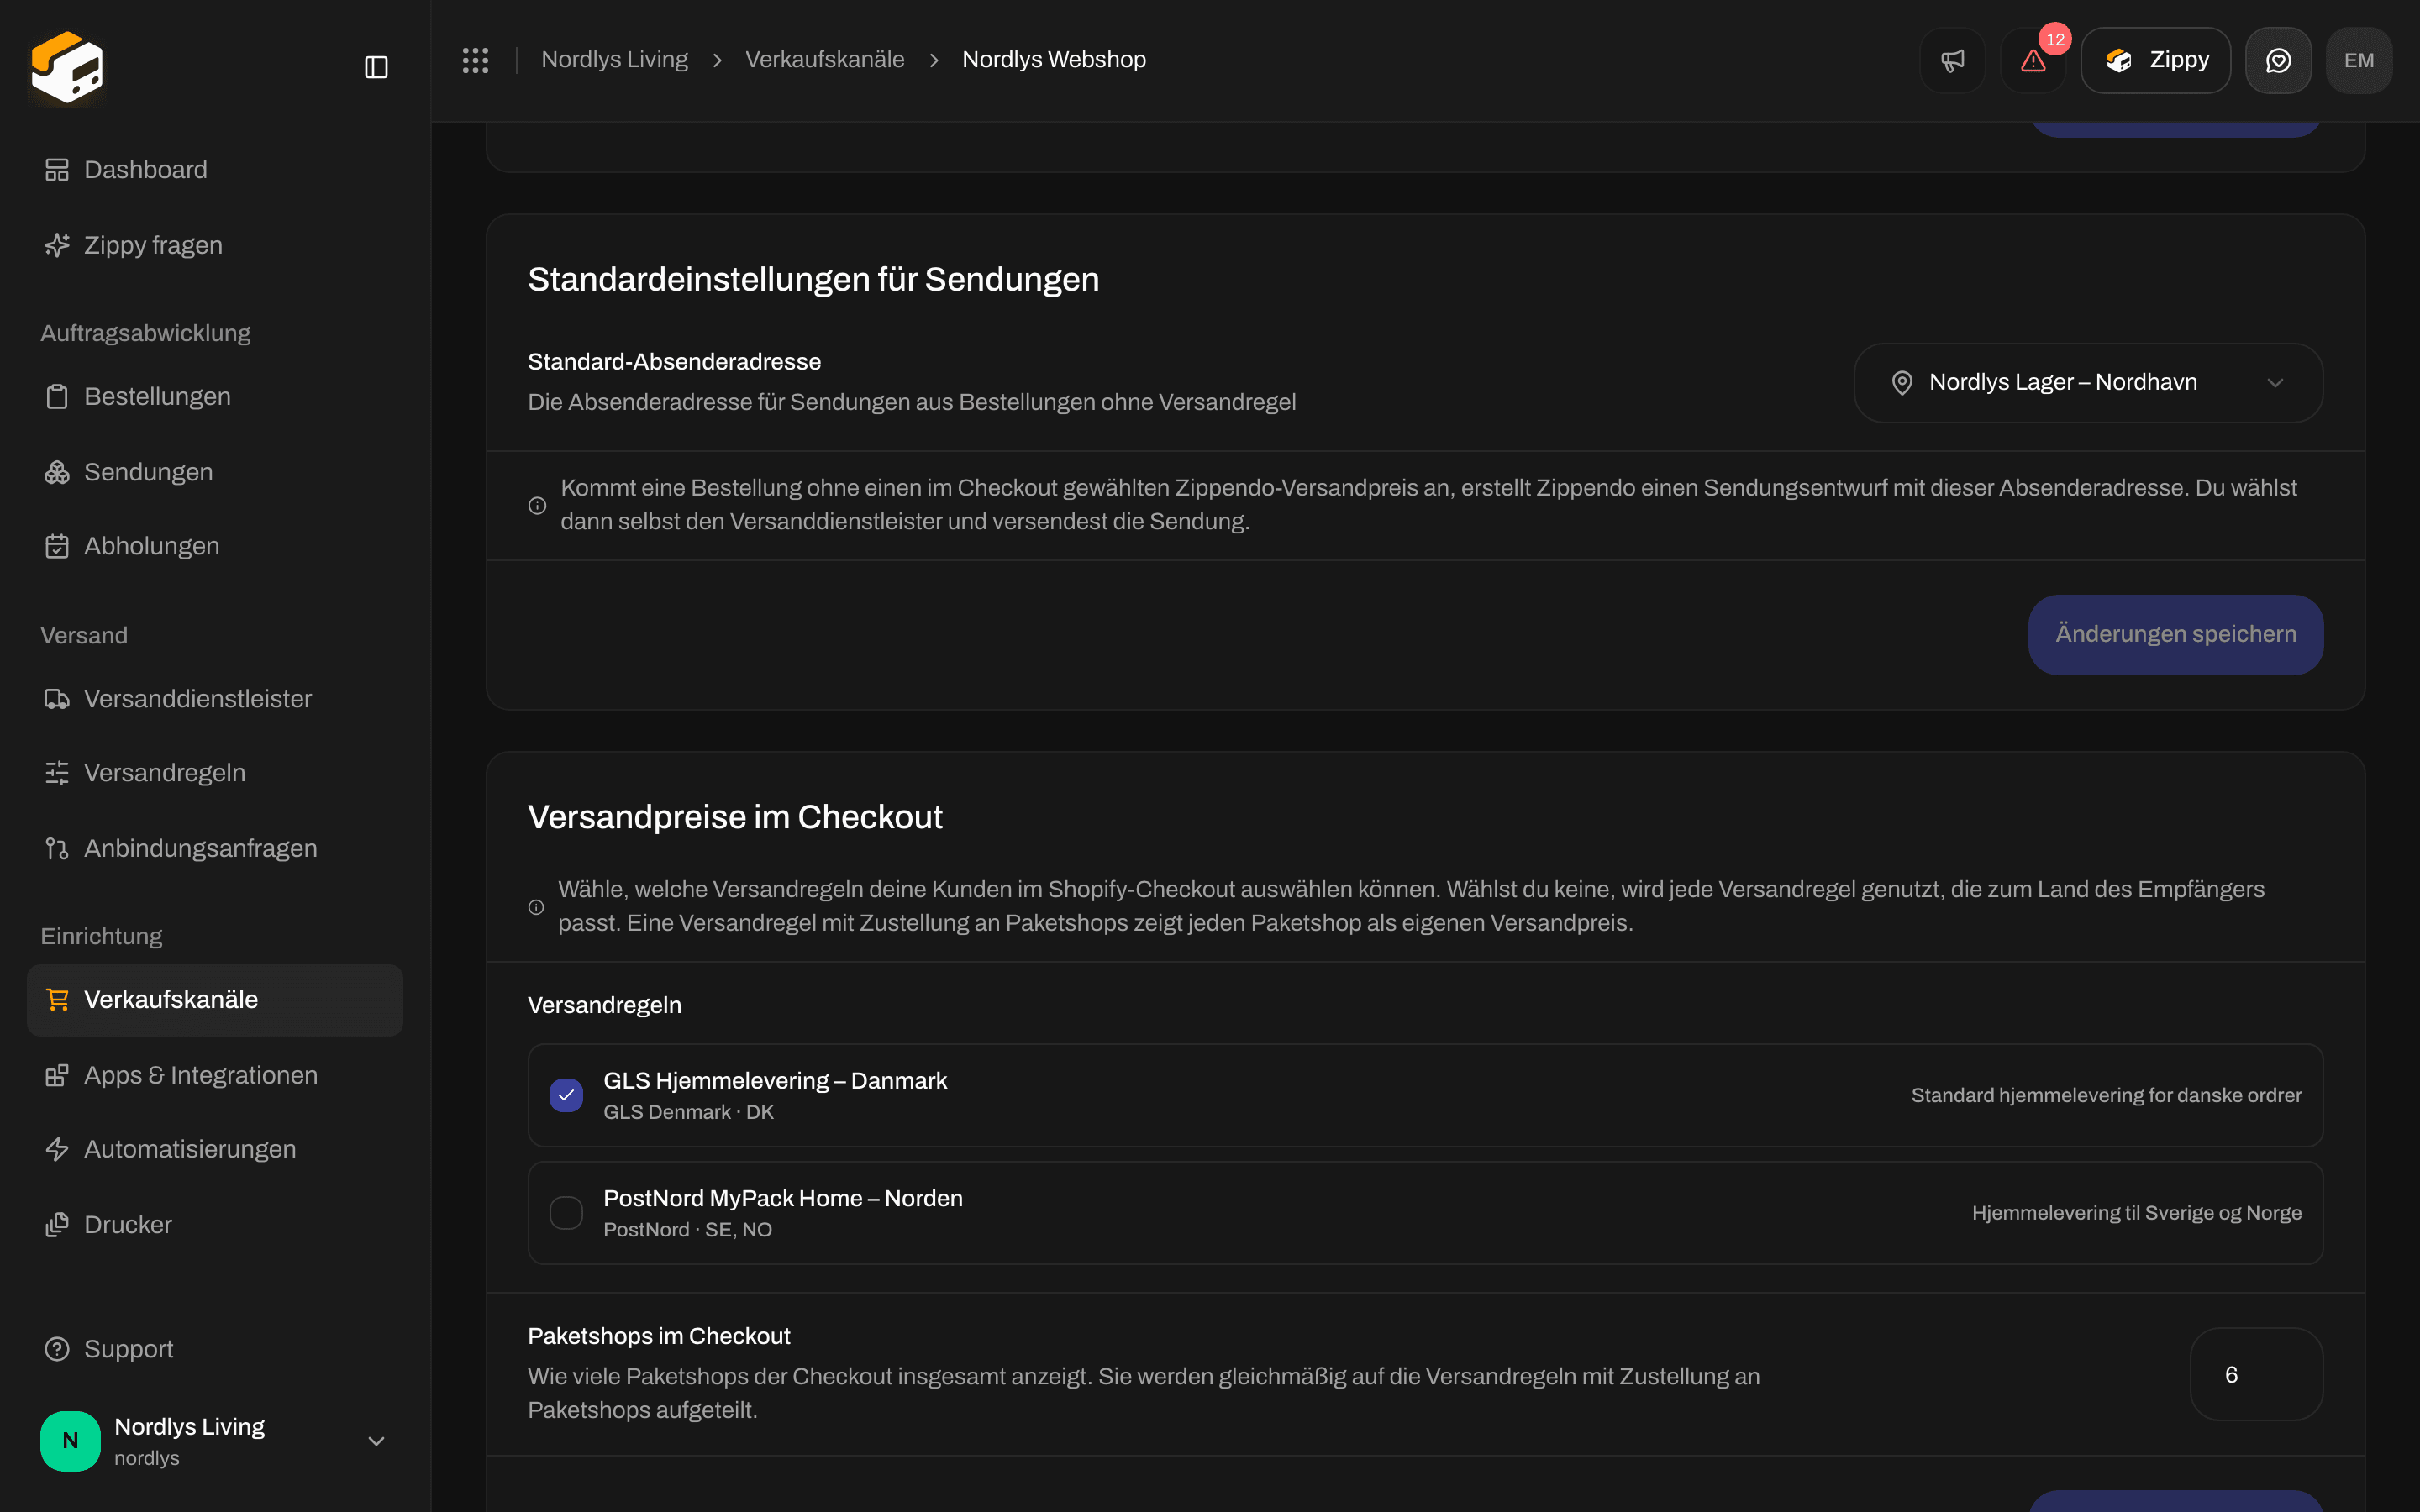Viewport: 2420px width, 1512px height.
Task: Open Apps & Integrationen
Action: [x=215, y=1075]
